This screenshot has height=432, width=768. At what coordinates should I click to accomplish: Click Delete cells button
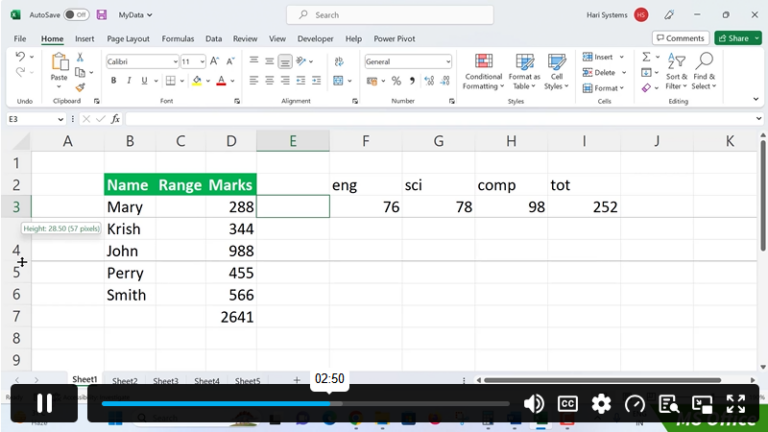[599, 72]
